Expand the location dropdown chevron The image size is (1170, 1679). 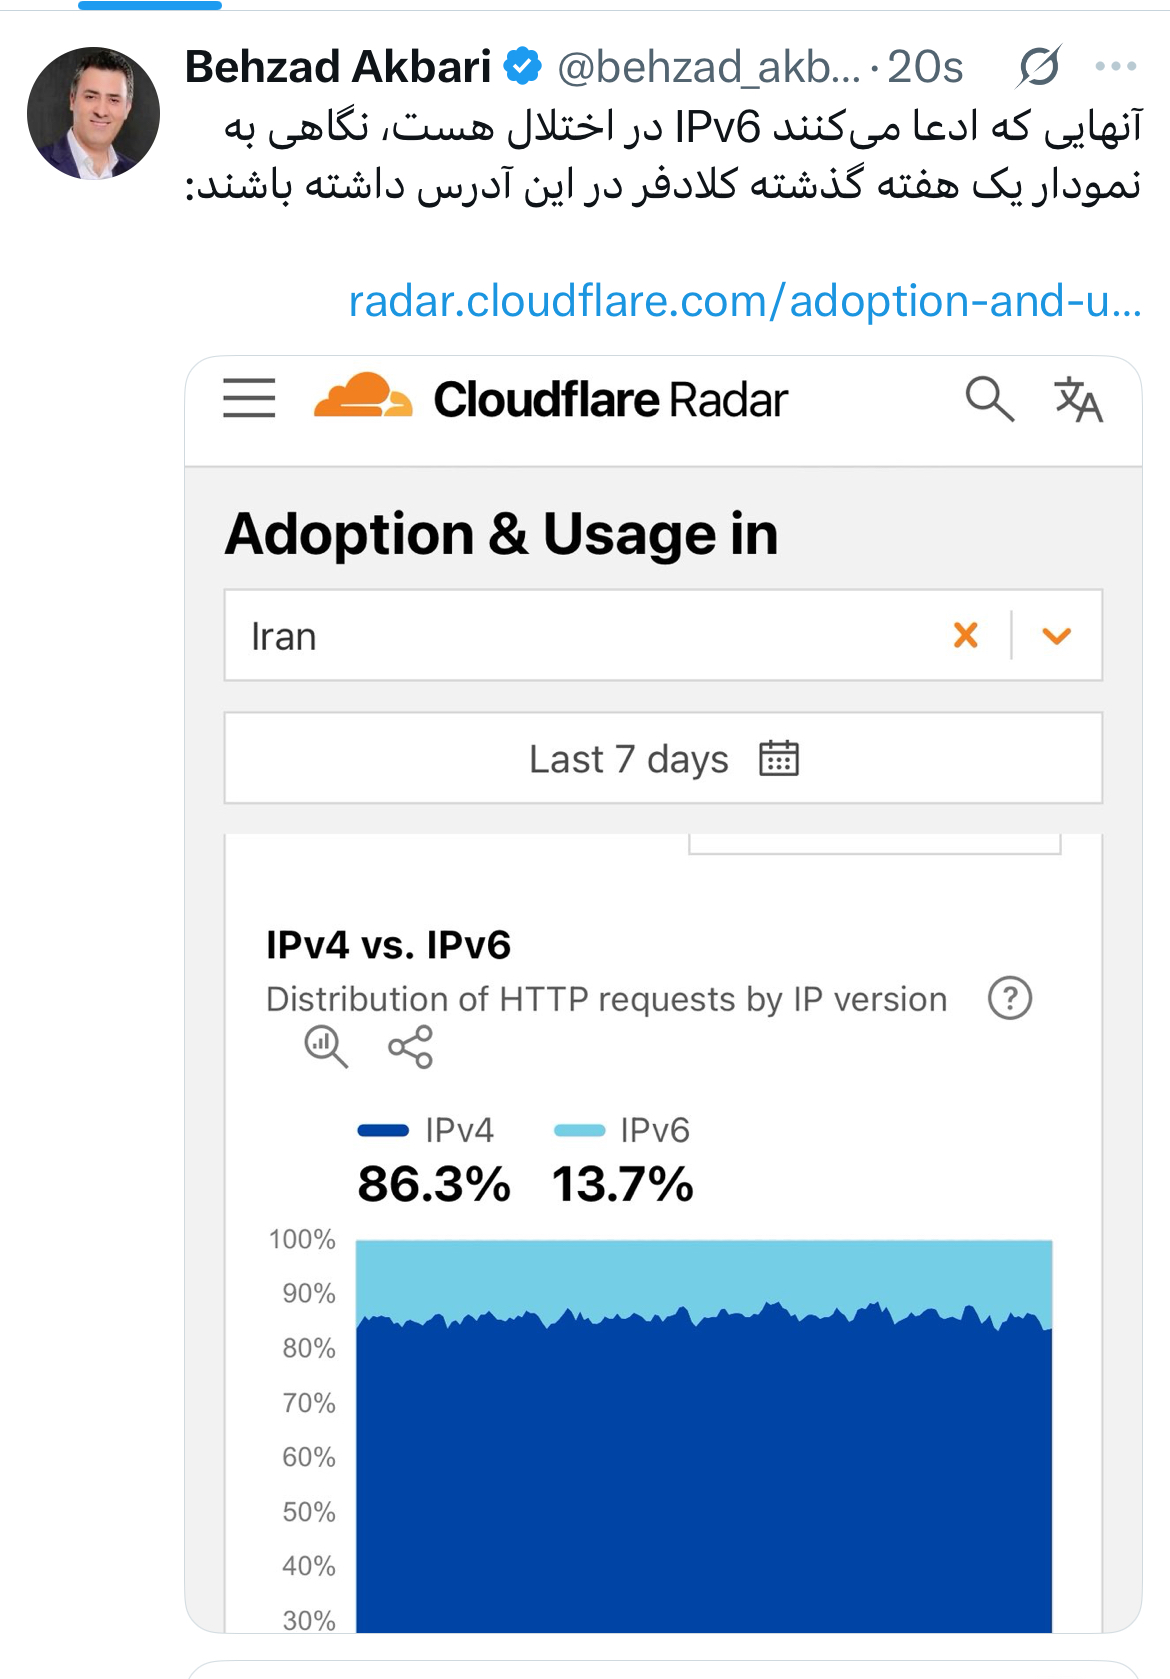[x=1057, y=635]
